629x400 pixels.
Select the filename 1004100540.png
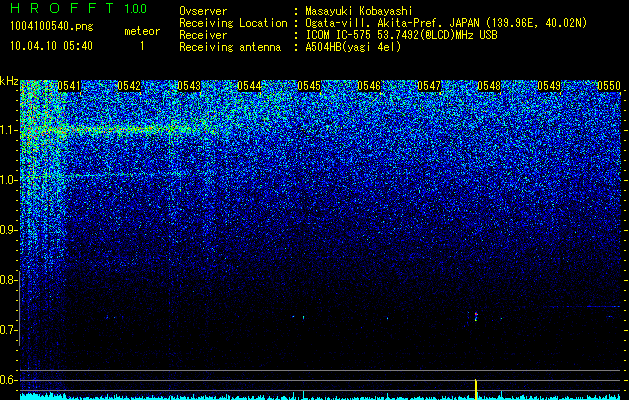52,26
